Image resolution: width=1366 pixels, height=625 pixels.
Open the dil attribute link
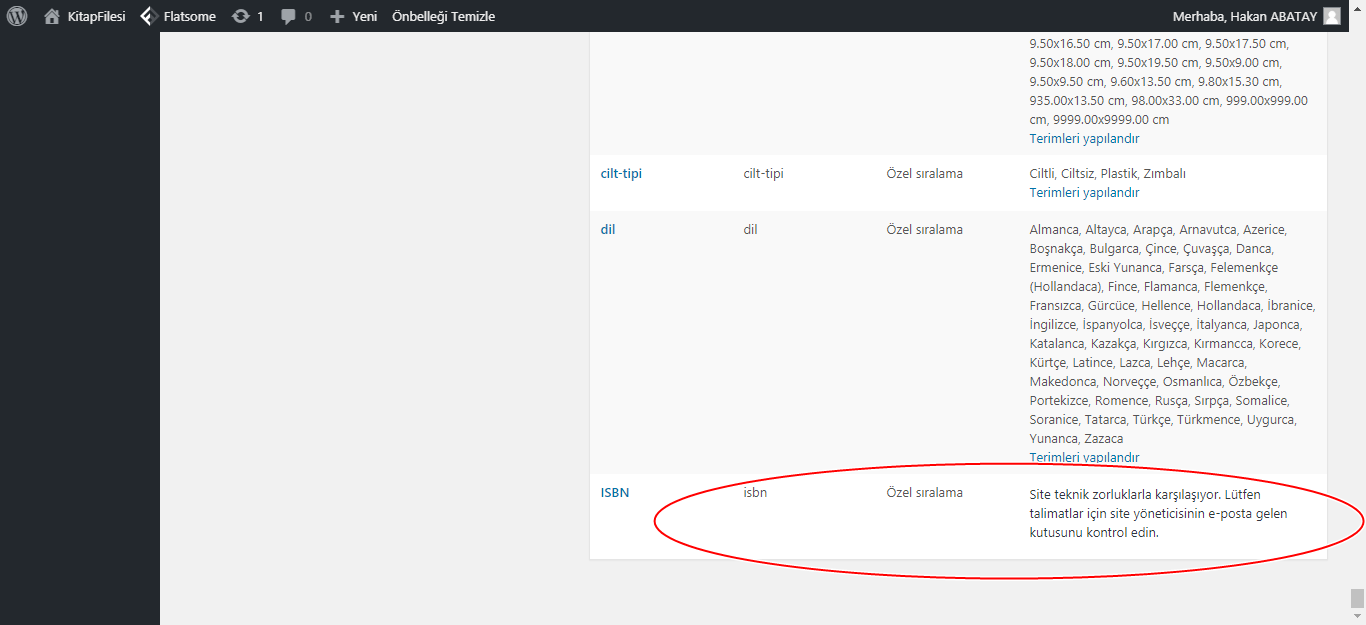[x=608, y=229]
